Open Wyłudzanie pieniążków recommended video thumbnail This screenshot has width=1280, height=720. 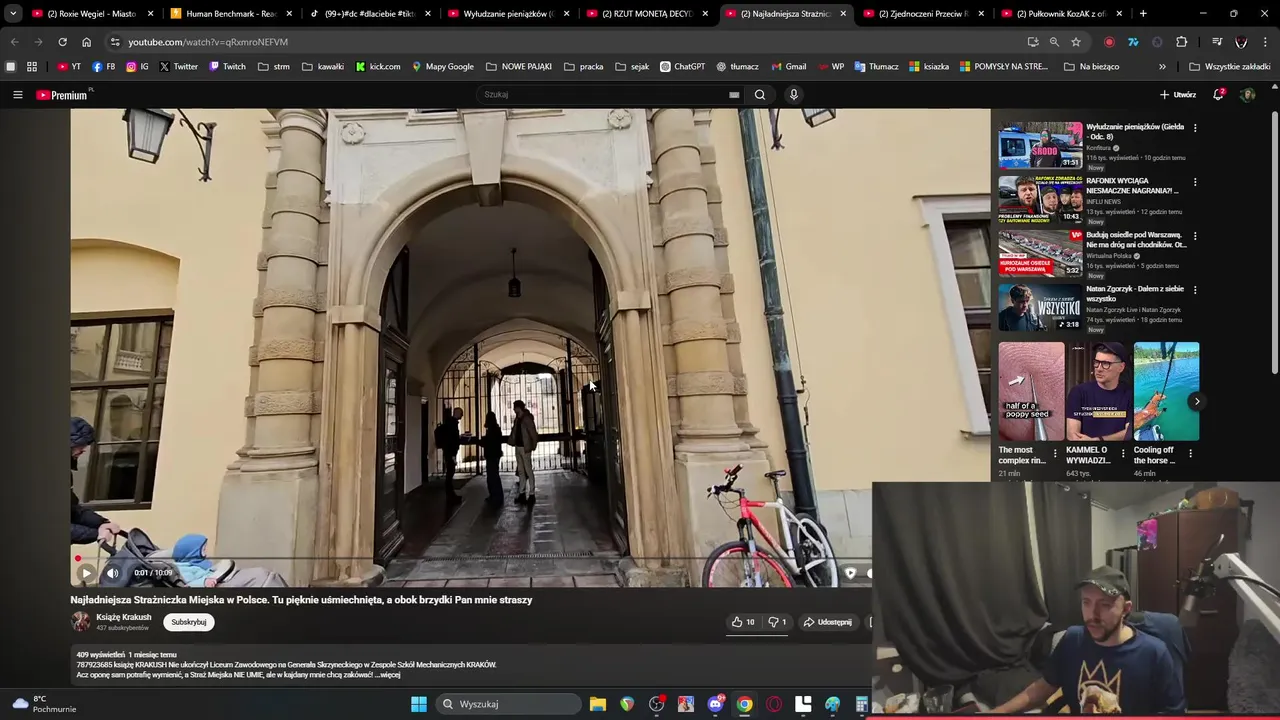1040,146
